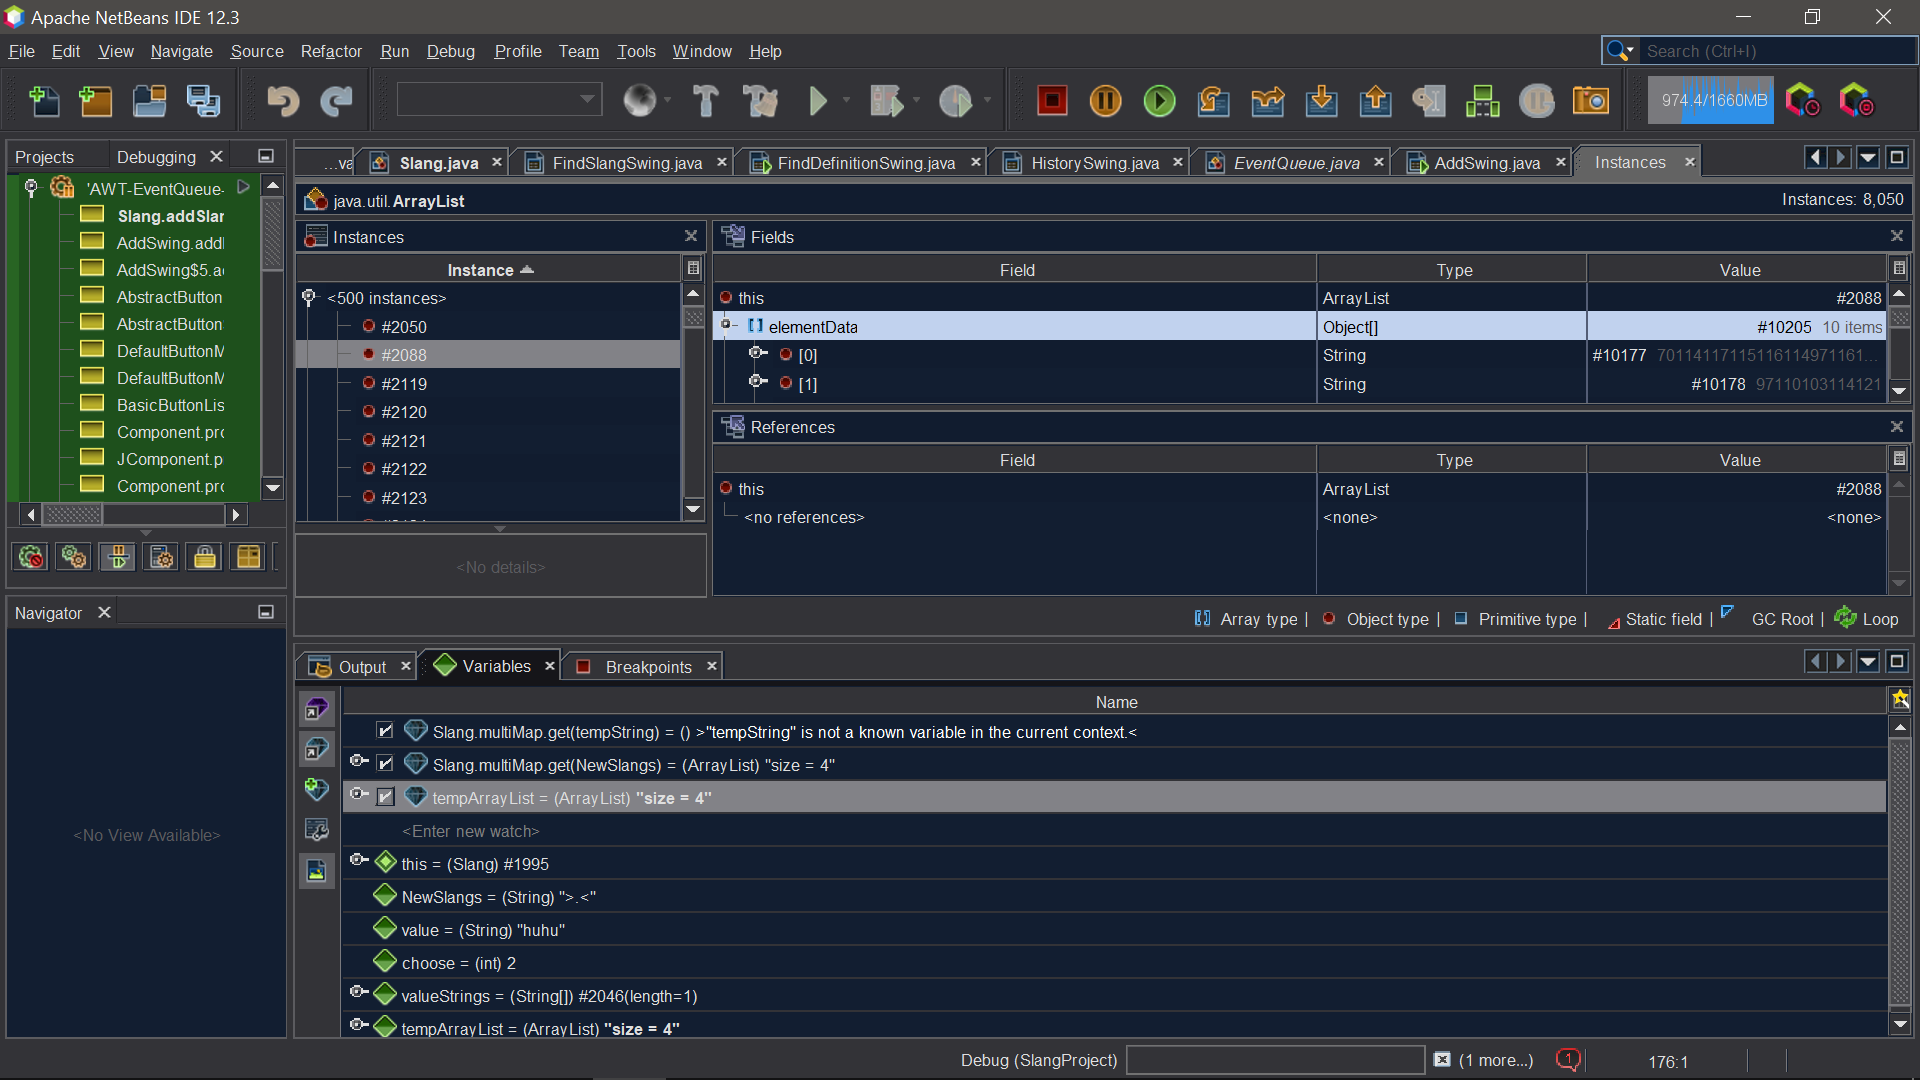Click the Search (Ctrl+I) field
The height and width of the screenshot is (1080, 1920).
1778,51
